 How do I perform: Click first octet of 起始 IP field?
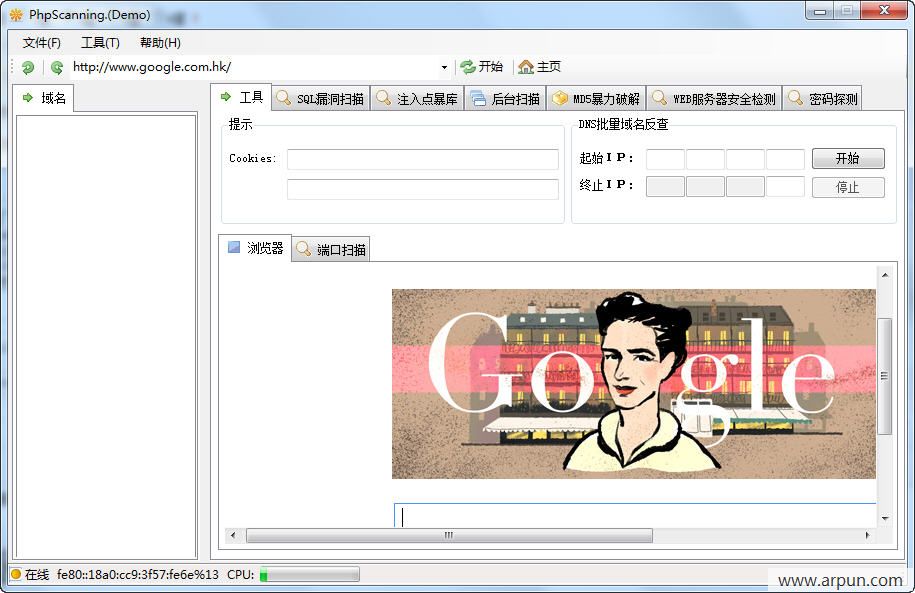665,159
